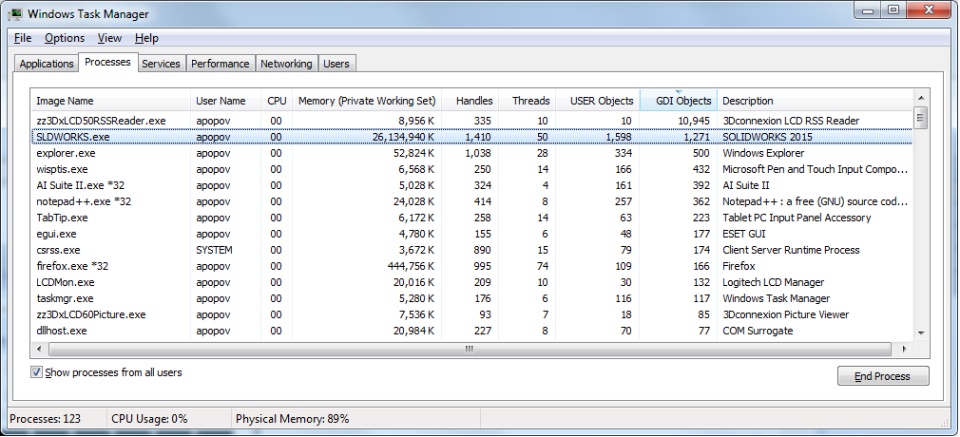
Task: Click Client Server Runtime Process description
Action: (791, 250)
